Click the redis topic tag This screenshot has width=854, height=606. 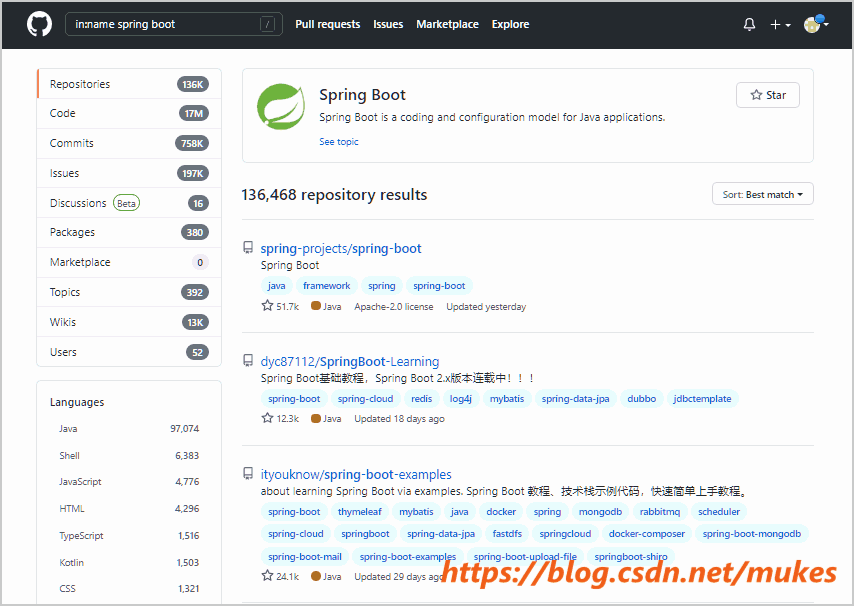(x=422, y=399)
